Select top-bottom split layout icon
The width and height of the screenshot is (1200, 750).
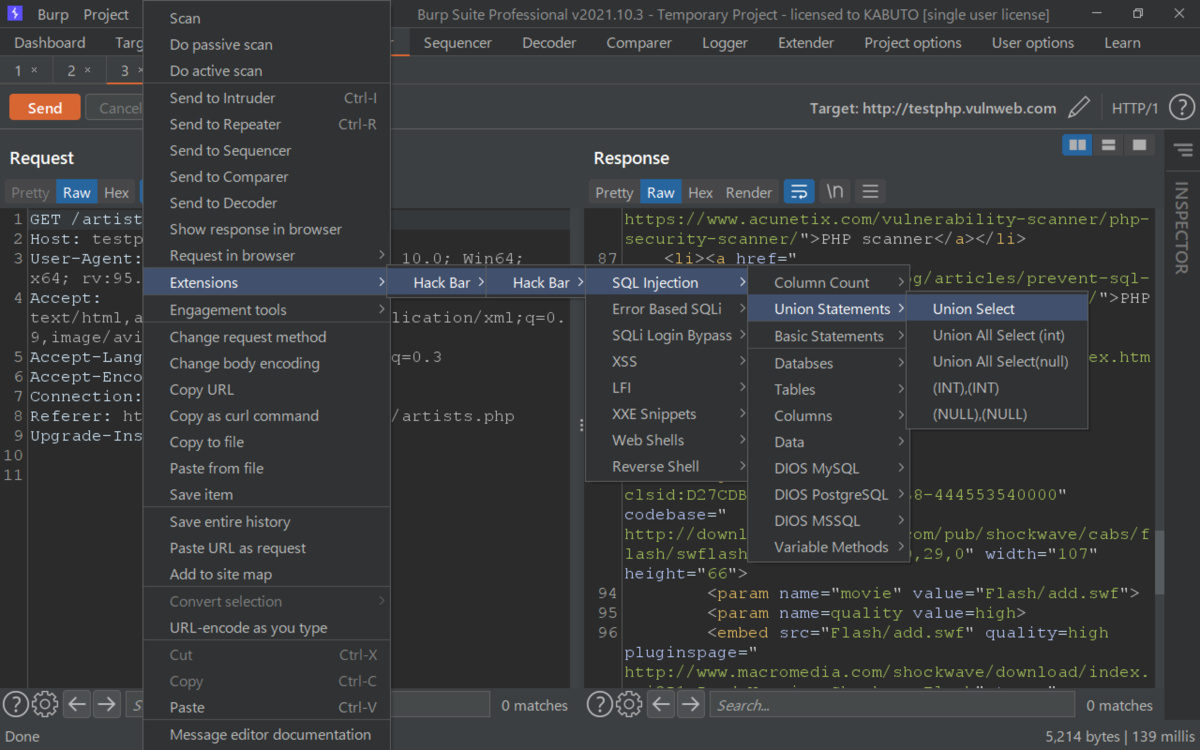point(1108,145)
